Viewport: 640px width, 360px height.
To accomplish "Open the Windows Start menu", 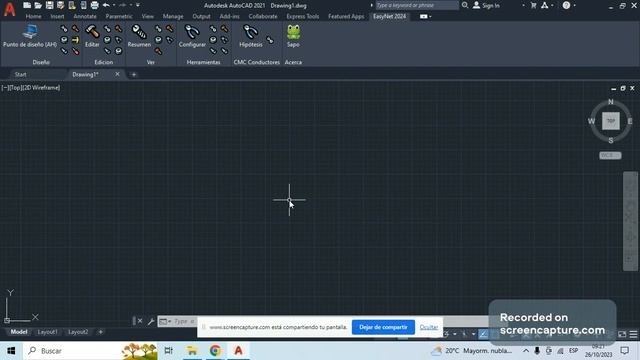I will coord(11,351).
